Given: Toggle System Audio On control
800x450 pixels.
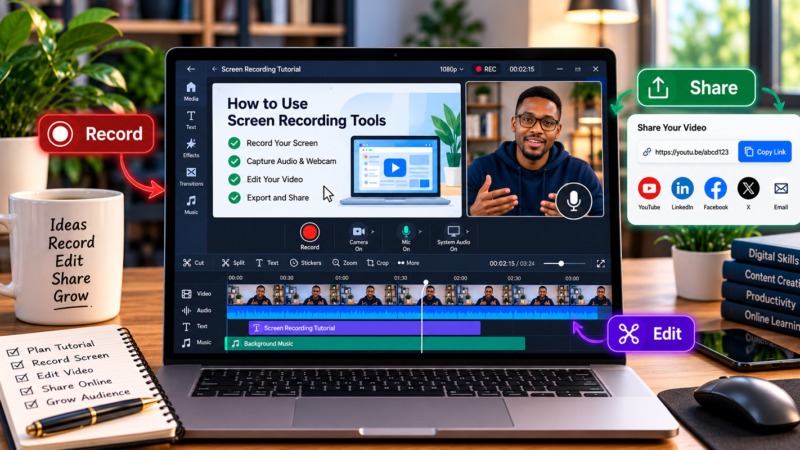Looking at the screenshot, I should (x=453, y=238).
